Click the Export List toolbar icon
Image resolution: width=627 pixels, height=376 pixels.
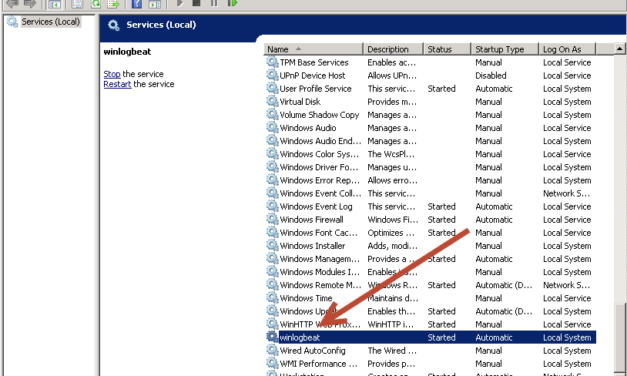[114, 4]
